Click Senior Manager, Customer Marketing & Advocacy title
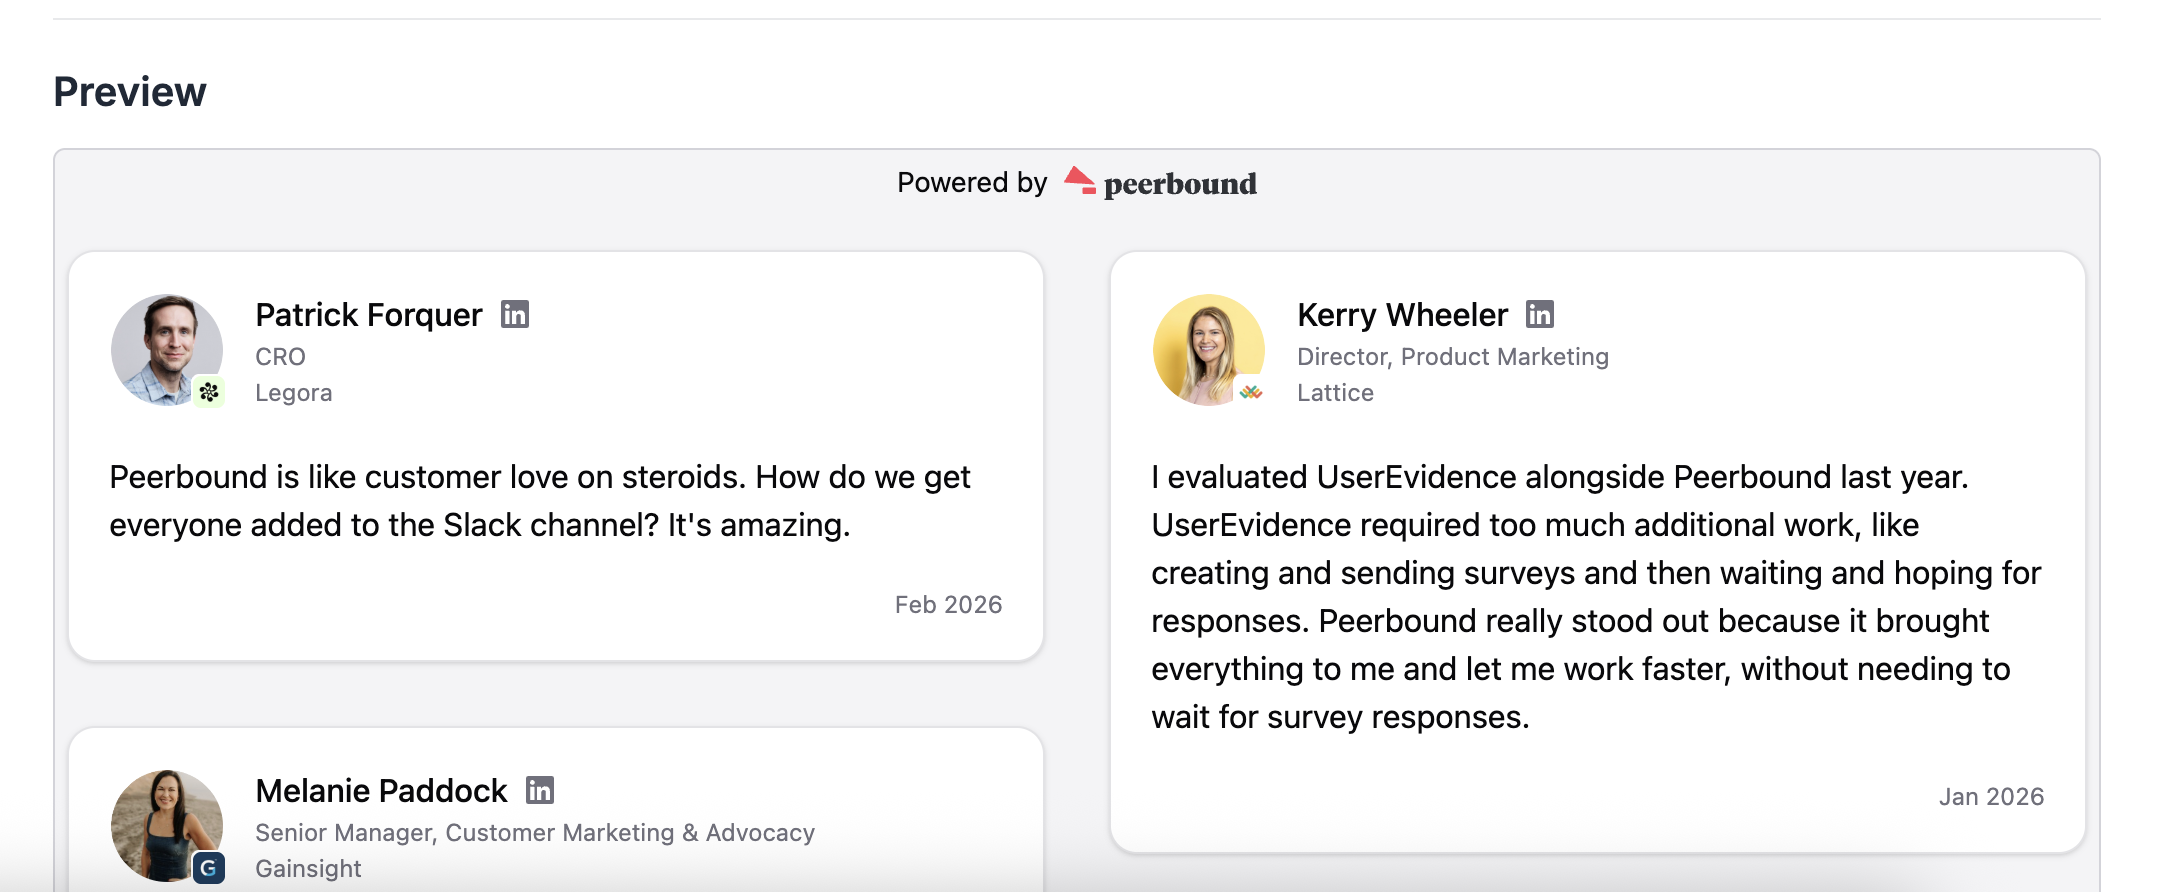Screen dimensions: 2158x892 click(535, 833)
